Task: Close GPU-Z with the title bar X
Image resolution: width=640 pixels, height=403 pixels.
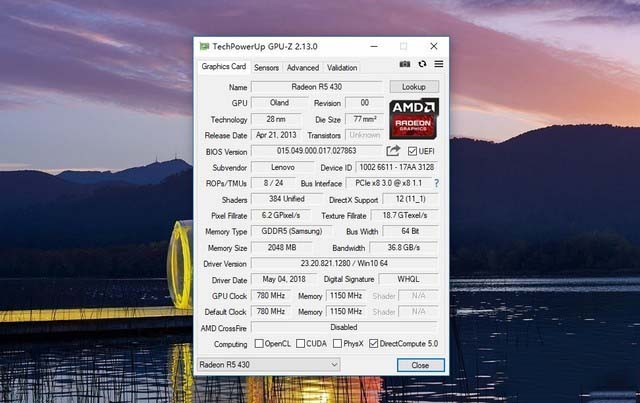Action: point(433,47)
